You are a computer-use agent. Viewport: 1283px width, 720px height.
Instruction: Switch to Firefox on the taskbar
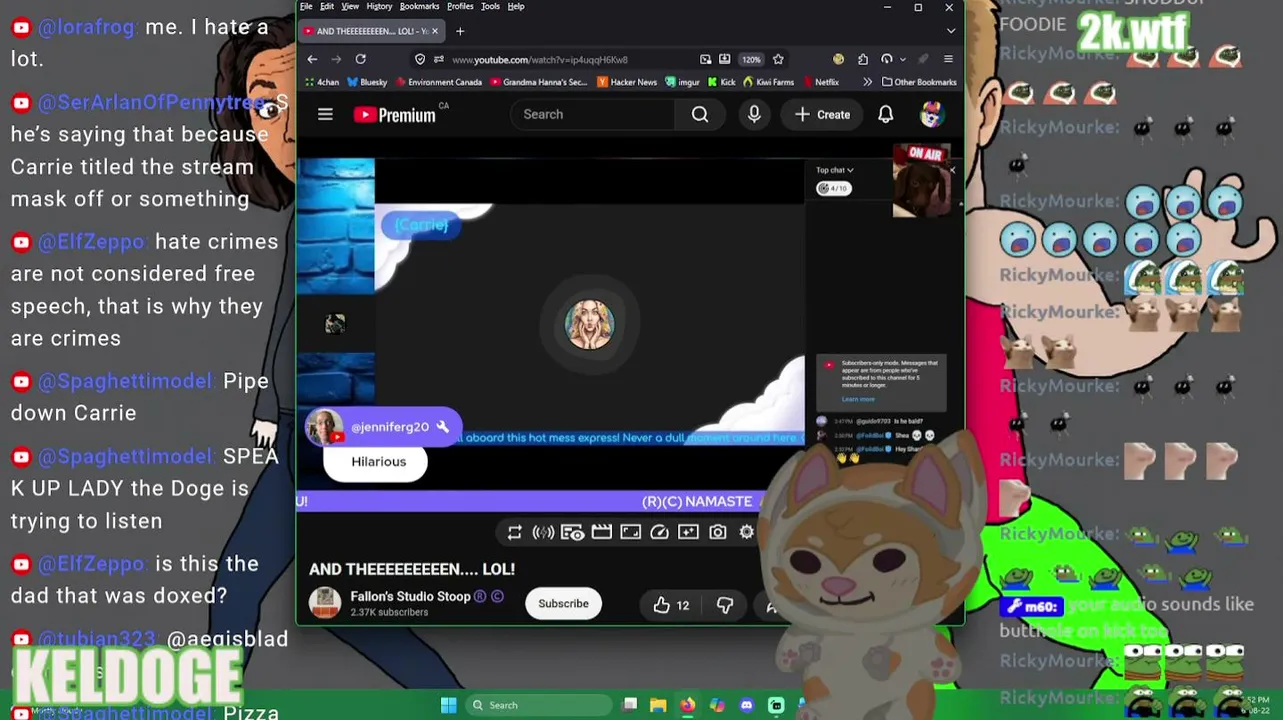687,705
